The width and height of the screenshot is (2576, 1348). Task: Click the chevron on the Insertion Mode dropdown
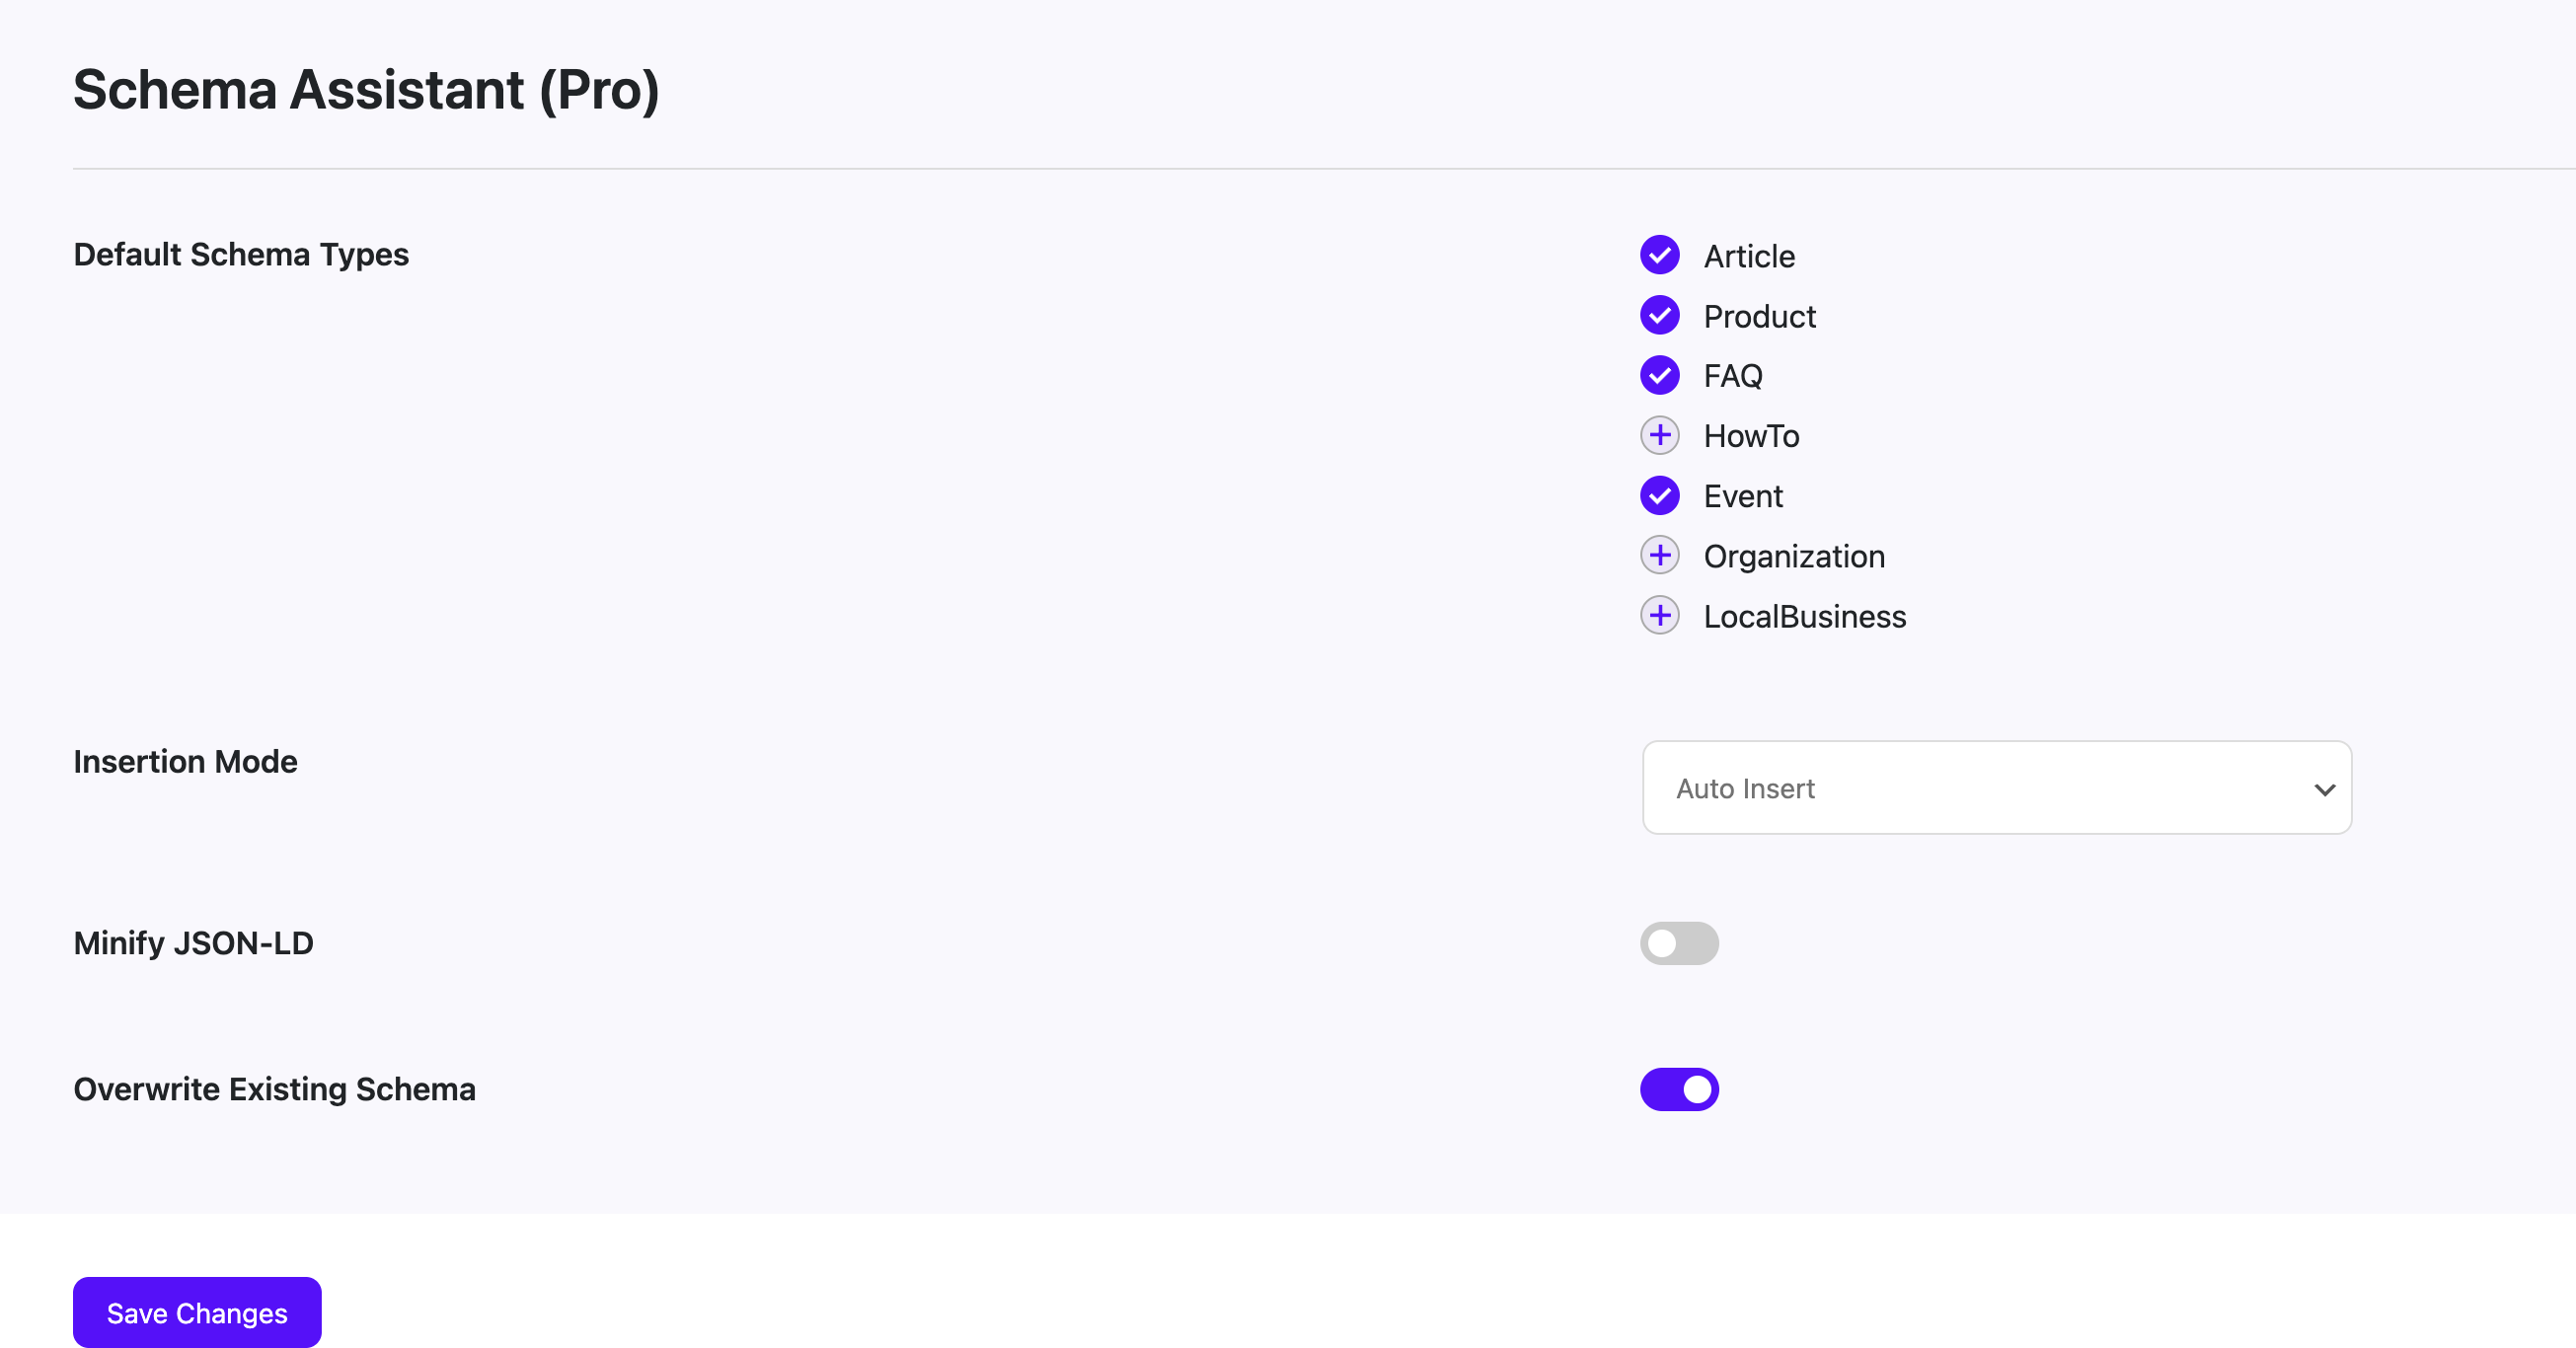pos(2324,788)
